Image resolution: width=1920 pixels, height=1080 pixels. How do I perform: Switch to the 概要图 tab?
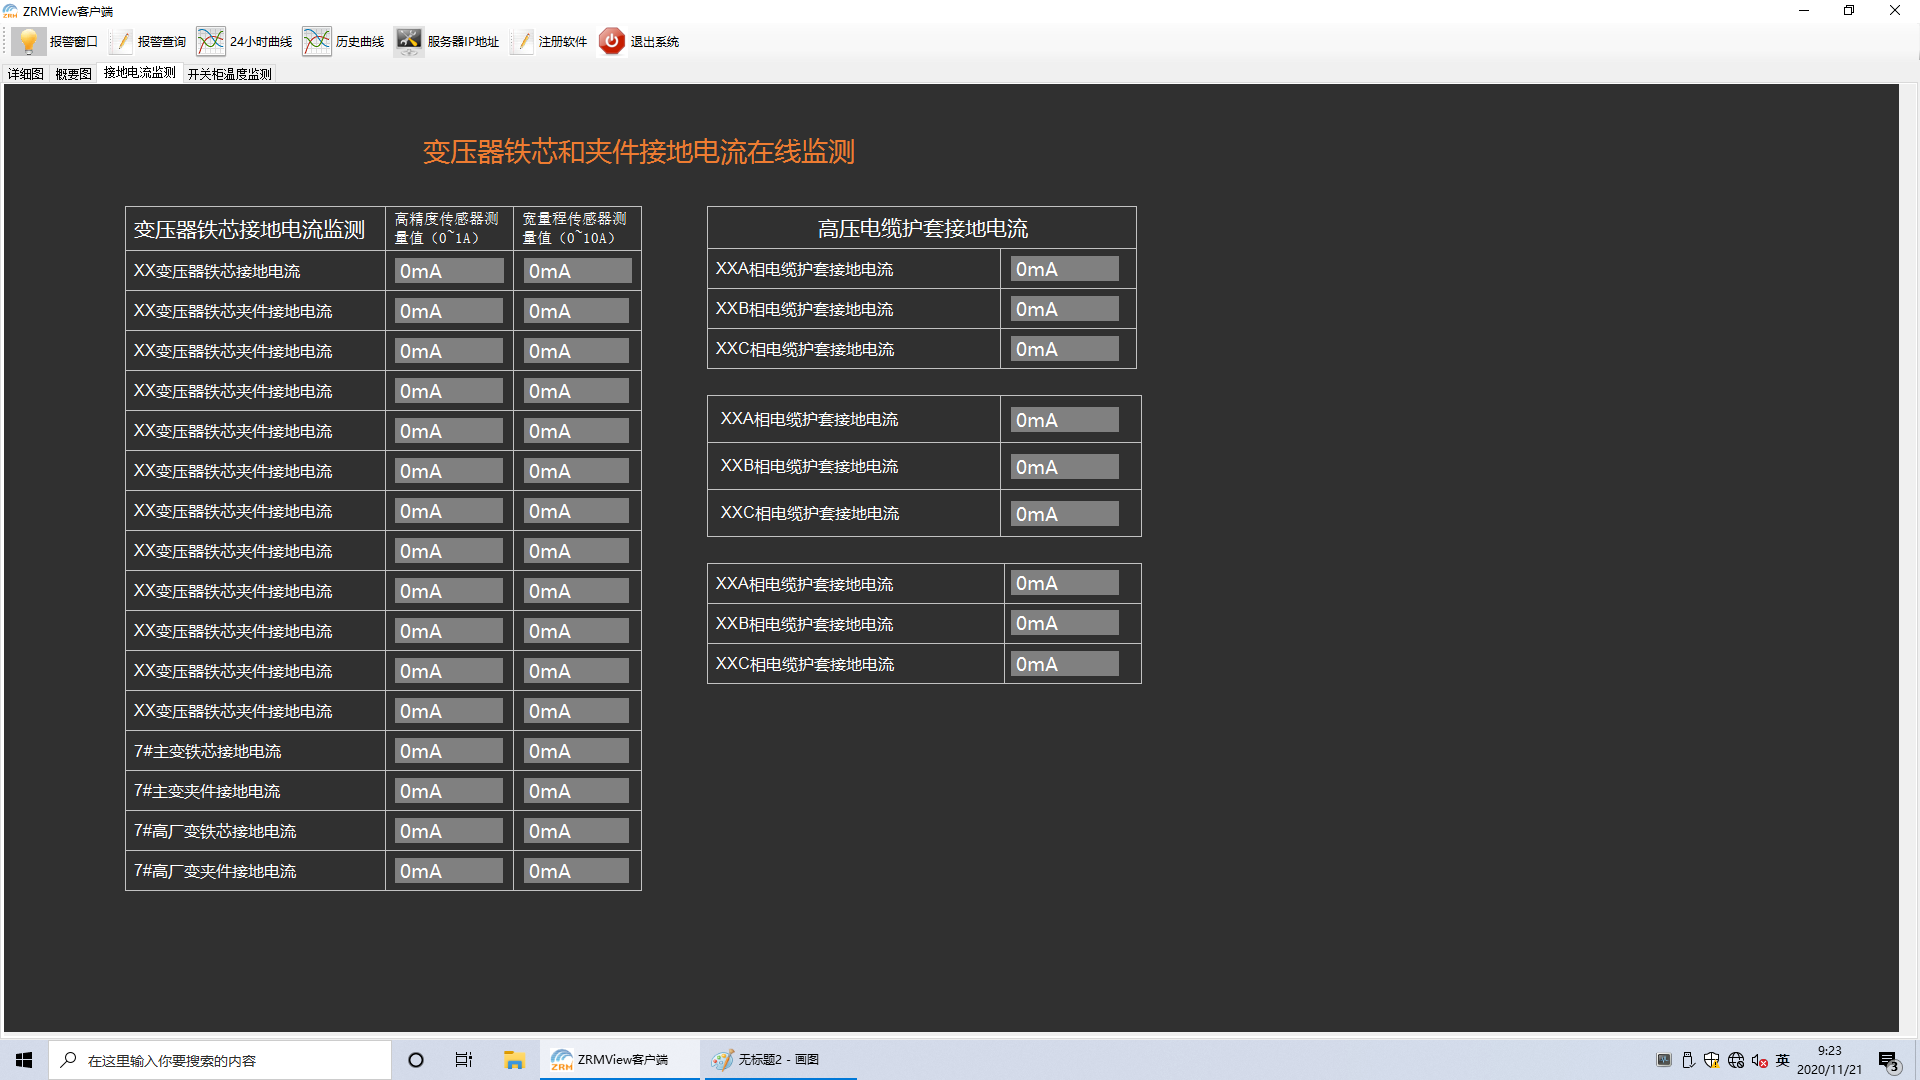(x=72, y=73)
